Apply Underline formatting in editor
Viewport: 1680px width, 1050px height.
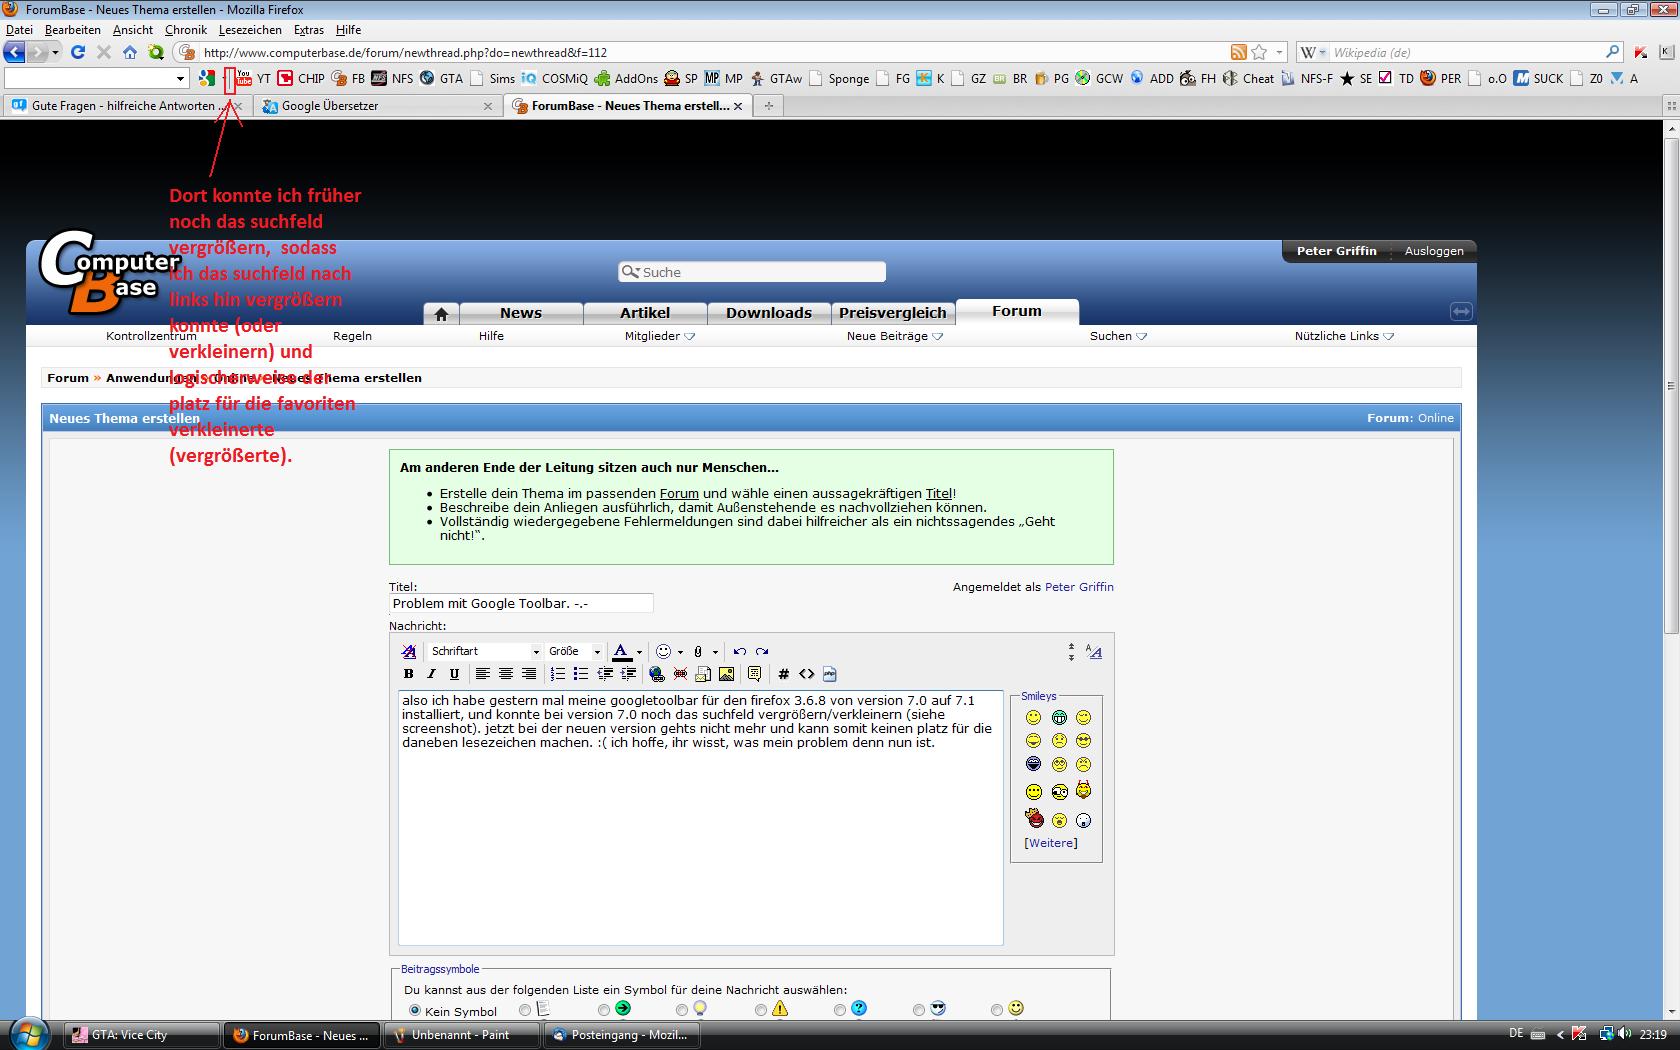click(454, 674)
